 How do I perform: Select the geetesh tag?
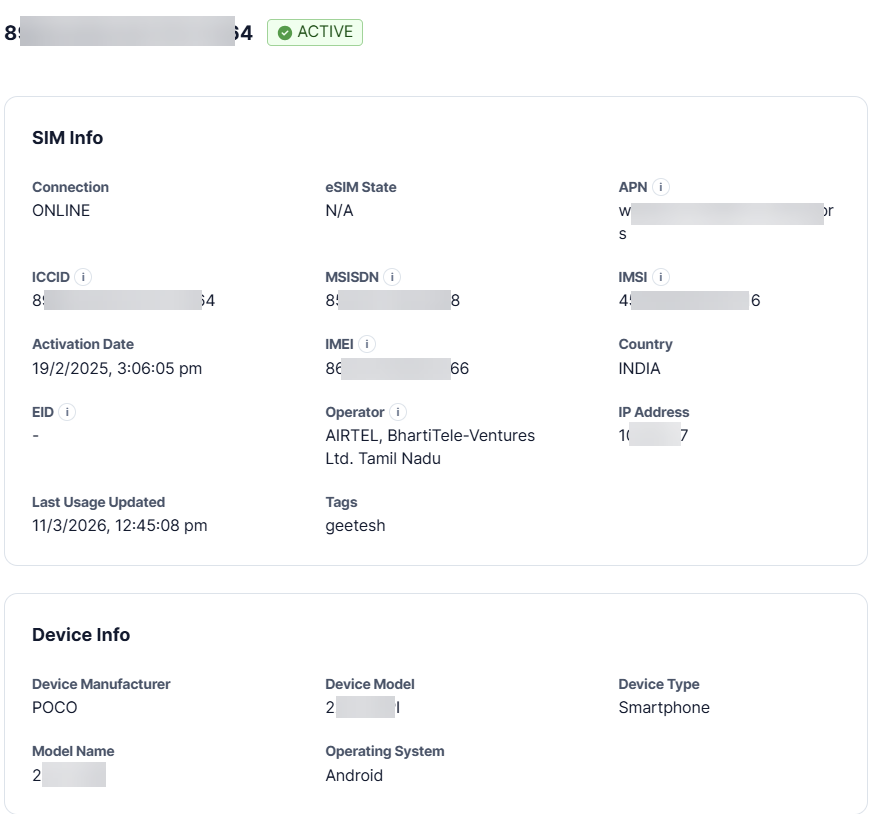point(355,525)
